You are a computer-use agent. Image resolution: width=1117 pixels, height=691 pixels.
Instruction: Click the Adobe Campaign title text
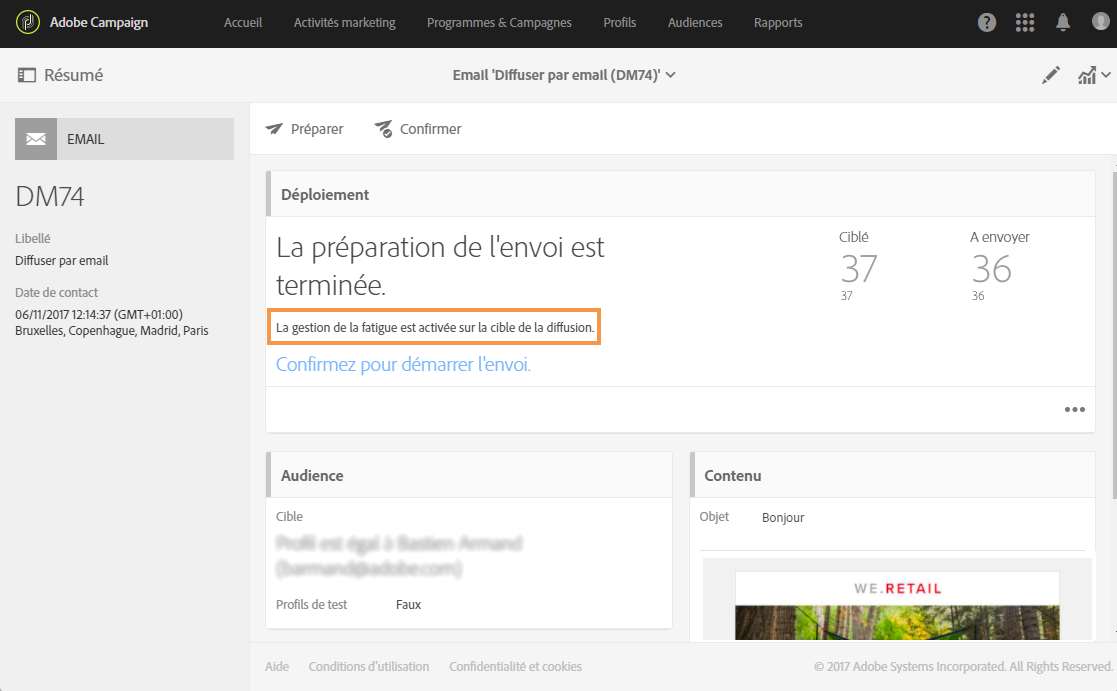[99, 23]
